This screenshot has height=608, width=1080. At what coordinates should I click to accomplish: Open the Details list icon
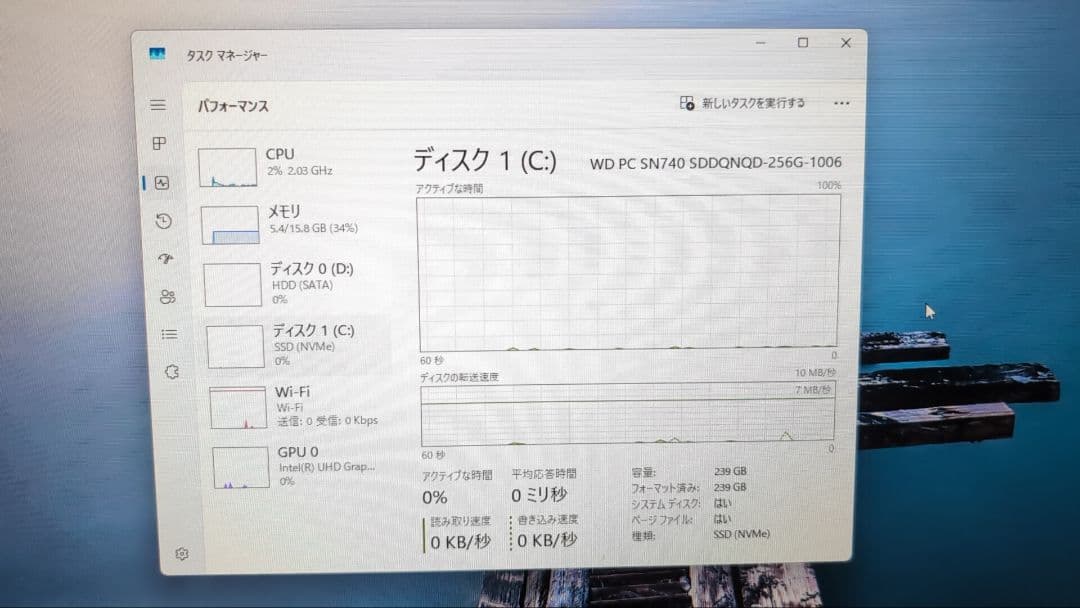[x=169, y=334]
